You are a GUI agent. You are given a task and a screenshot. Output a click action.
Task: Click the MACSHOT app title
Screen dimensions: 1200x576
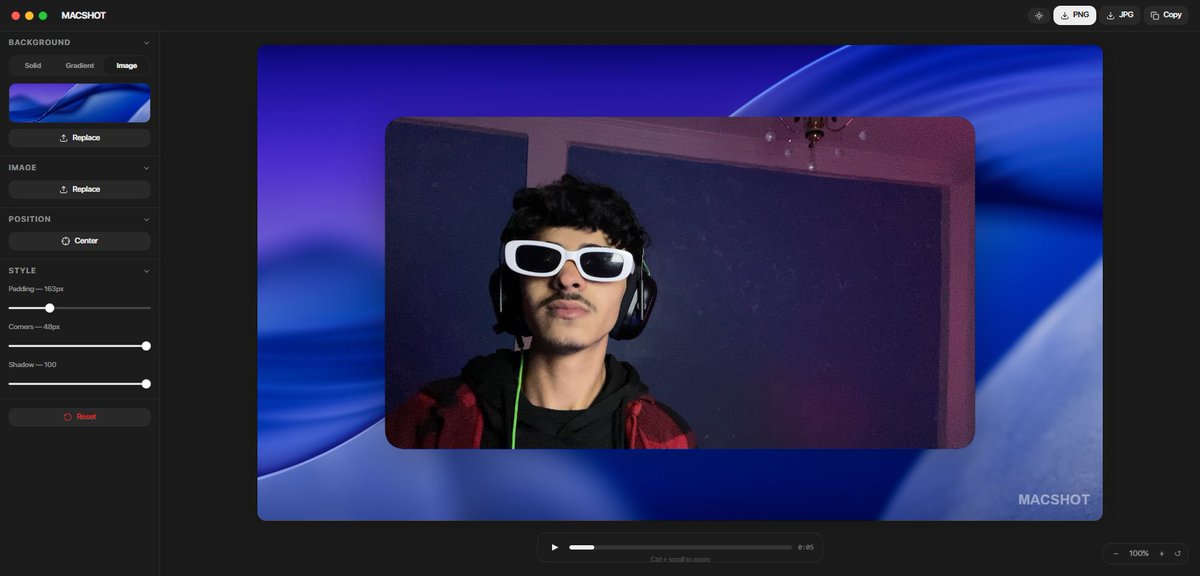(84, 15)
